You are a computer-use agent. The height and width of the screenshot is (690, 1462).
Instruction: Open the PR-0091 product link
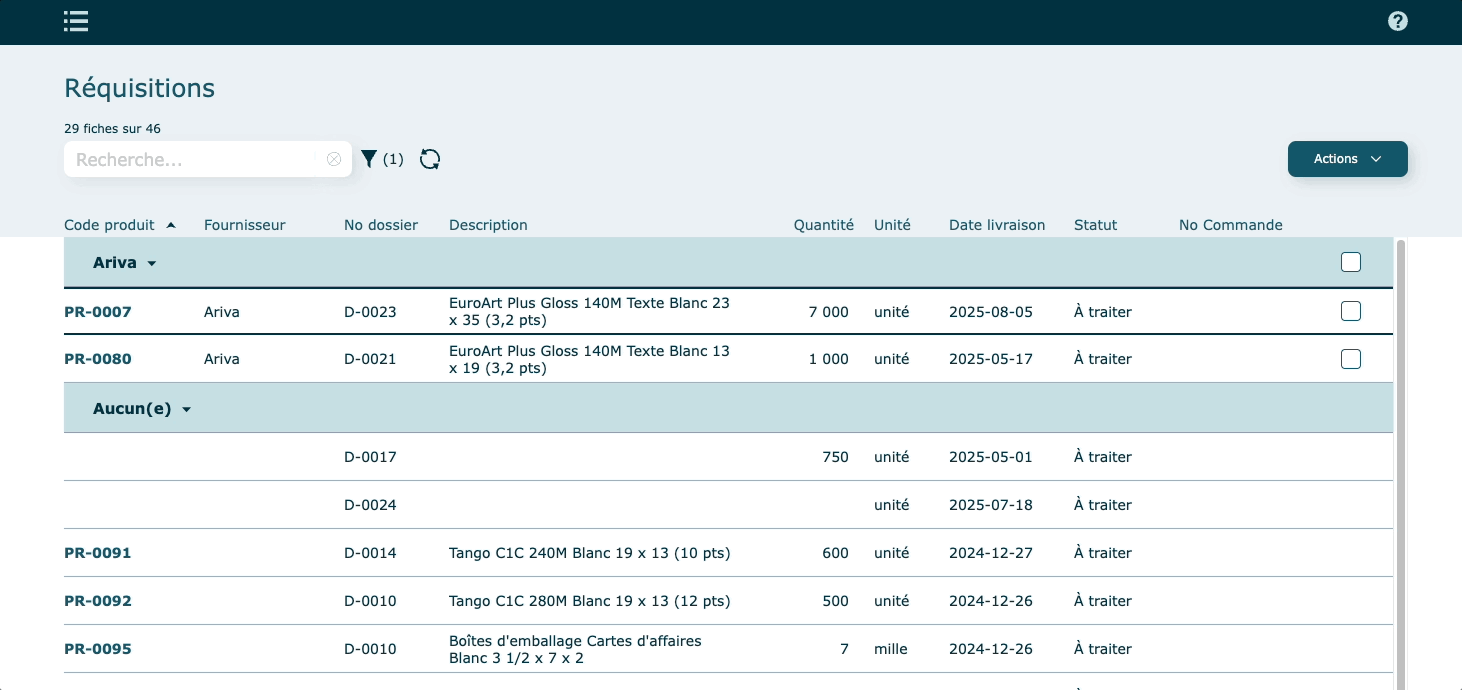97,553
